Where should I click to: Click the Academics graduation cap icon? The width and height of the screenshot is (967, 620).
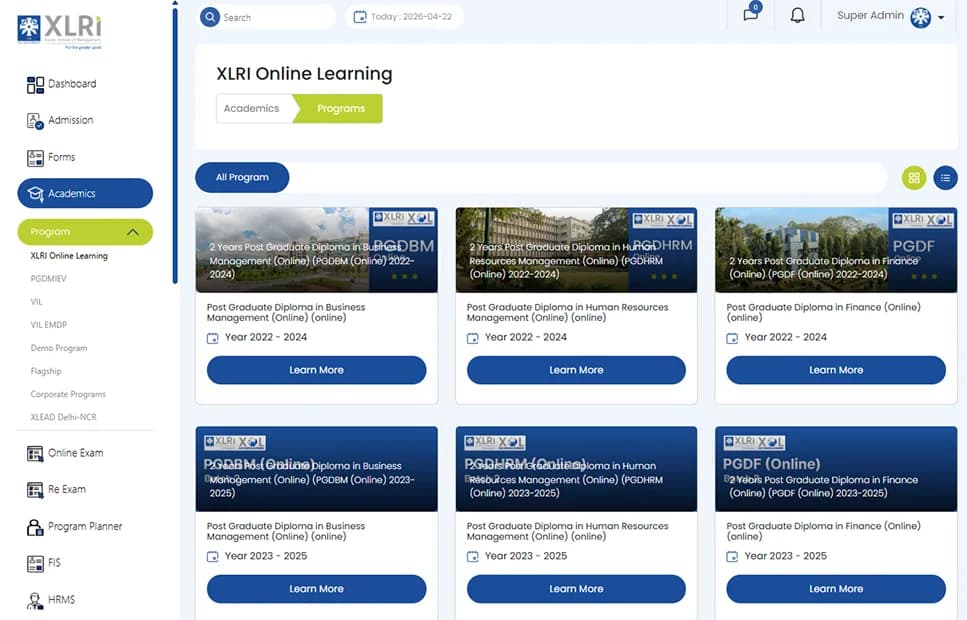pos(36,194)
